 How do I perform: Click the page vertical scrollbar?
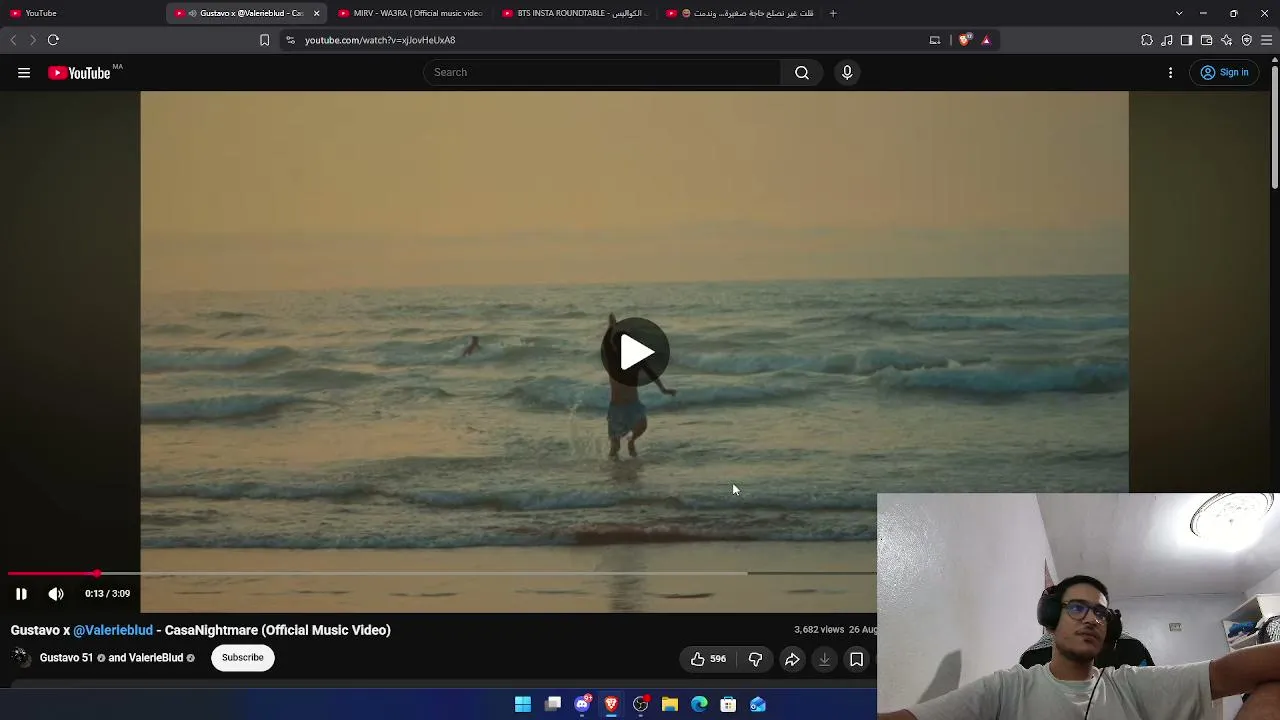coord(1275,125)
